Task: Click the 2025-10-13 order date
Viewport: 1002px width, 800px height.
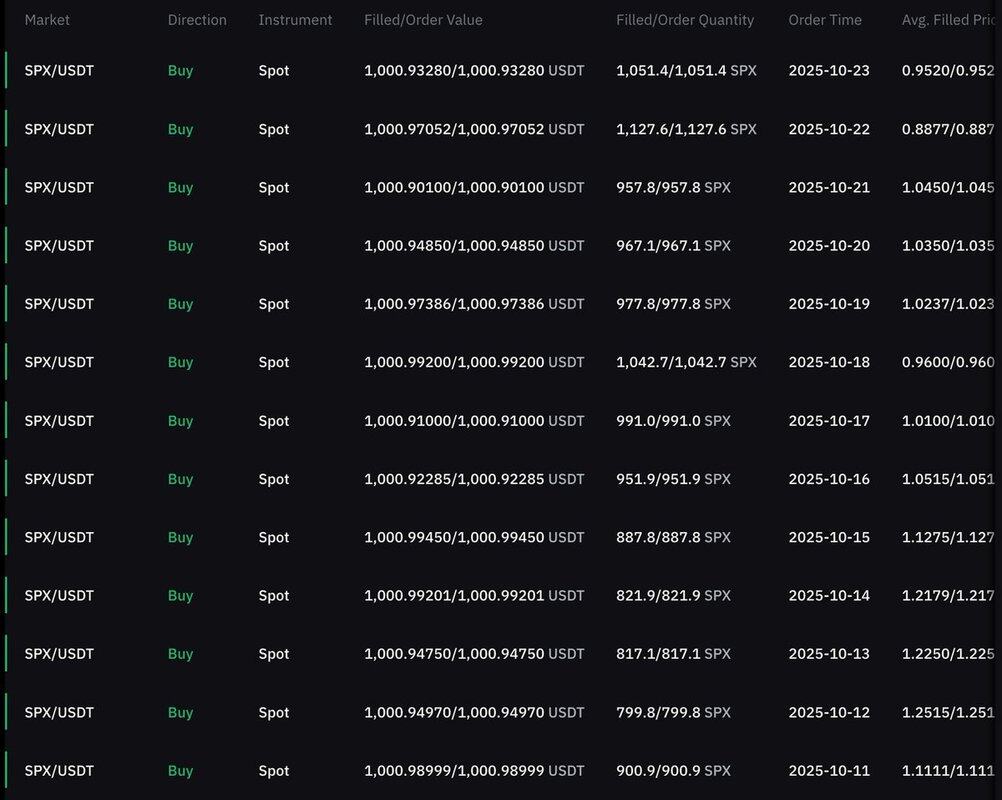Action: (829, 654)
